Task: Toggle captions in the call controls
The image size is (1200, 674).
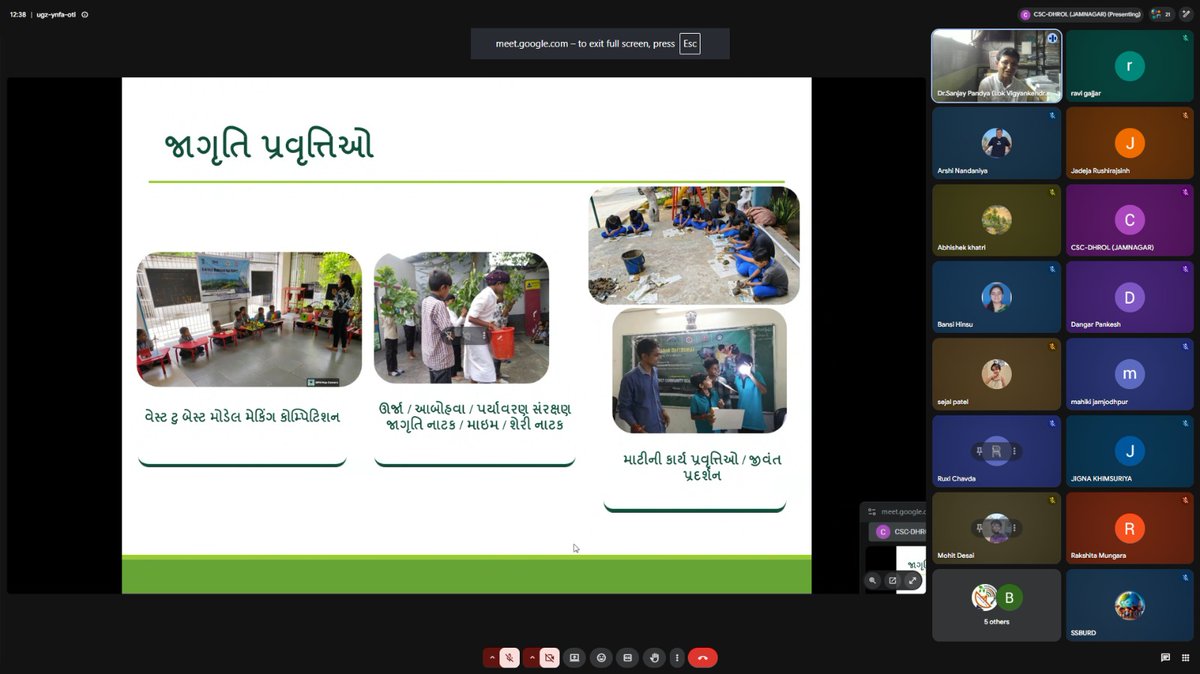Action: coord(627,658)
